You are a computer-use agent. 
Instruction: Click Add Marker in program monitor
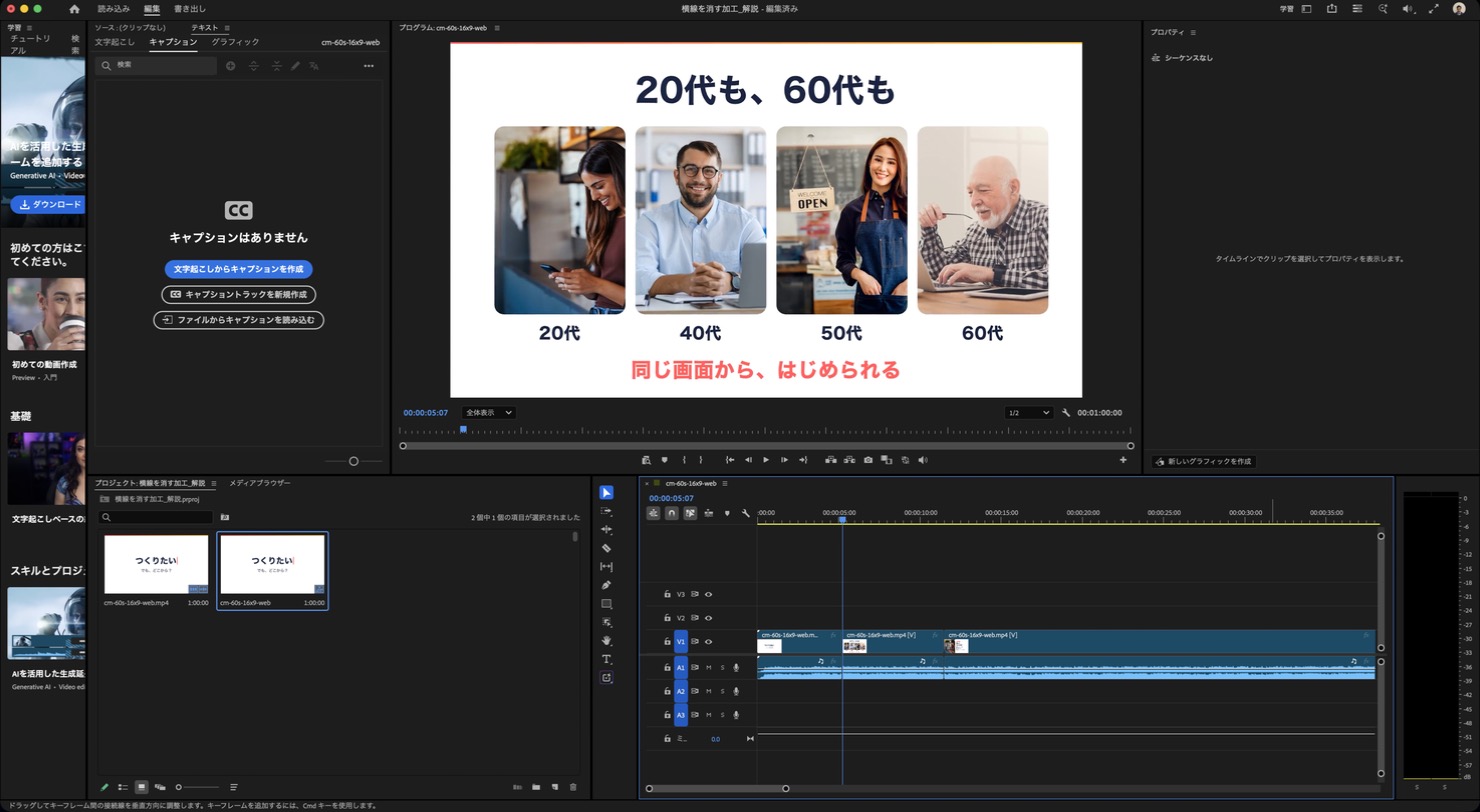664,460
